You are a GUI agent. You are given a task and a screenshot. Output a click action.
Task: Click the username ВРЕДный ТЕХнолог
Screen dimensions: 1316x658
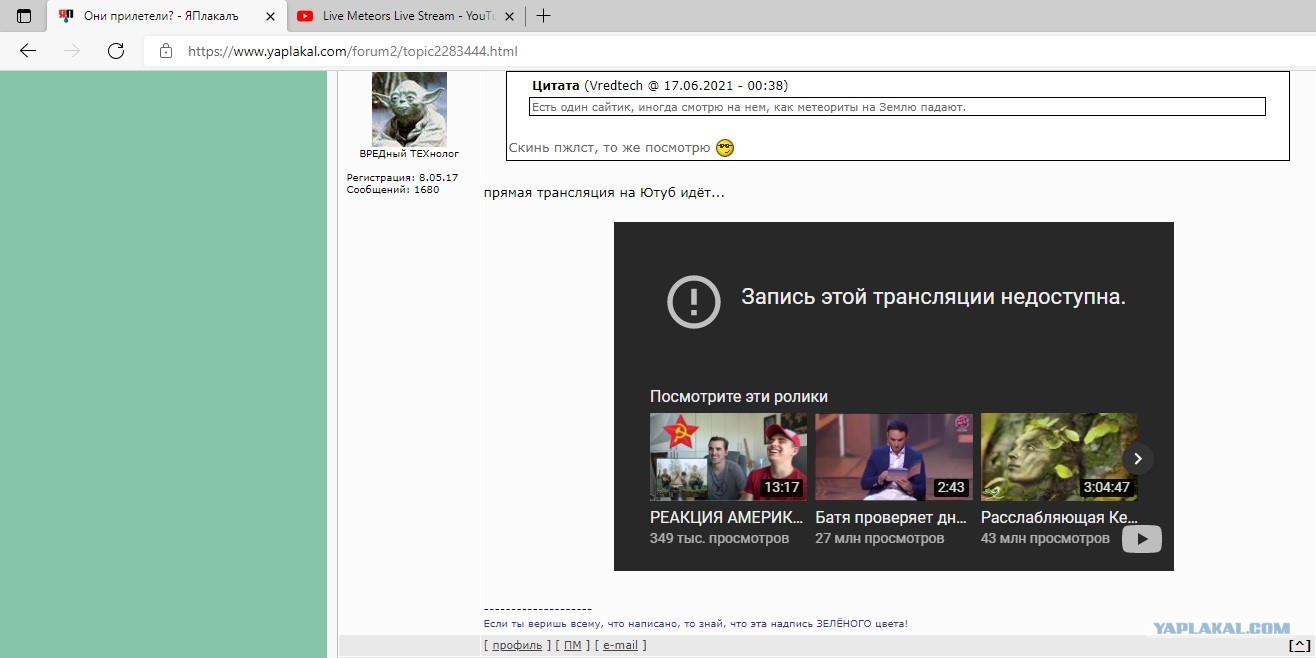409,154
